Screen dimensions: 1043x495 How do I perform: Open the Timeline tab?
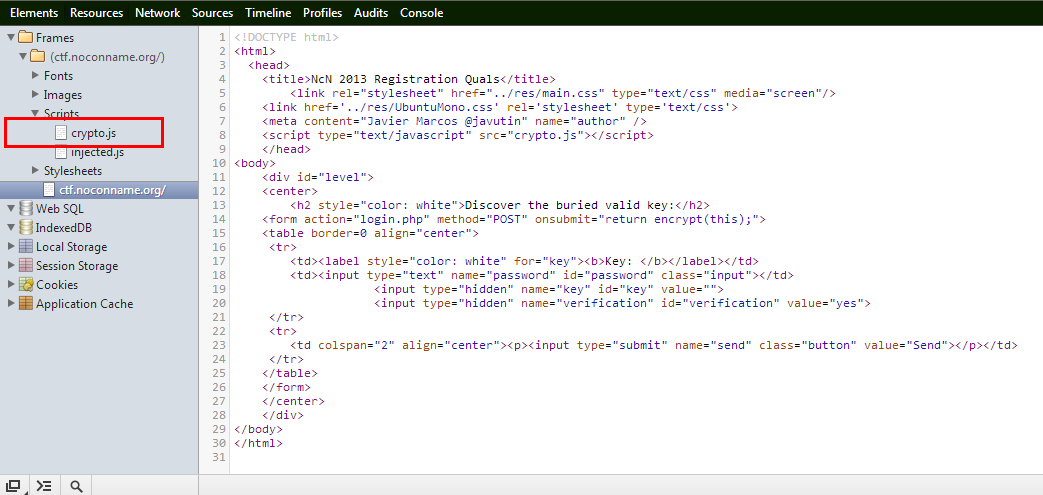[x=268, y=13]
